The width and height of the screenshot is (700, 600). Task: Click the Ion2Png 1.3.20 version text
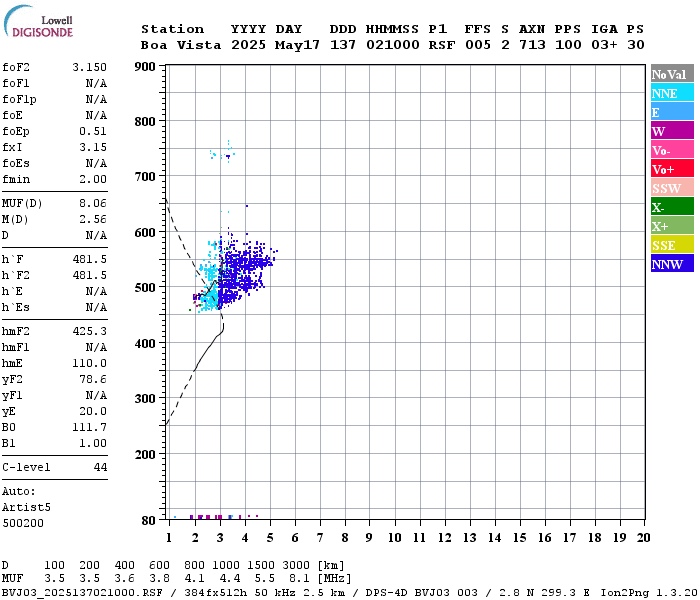click(649, 593)
